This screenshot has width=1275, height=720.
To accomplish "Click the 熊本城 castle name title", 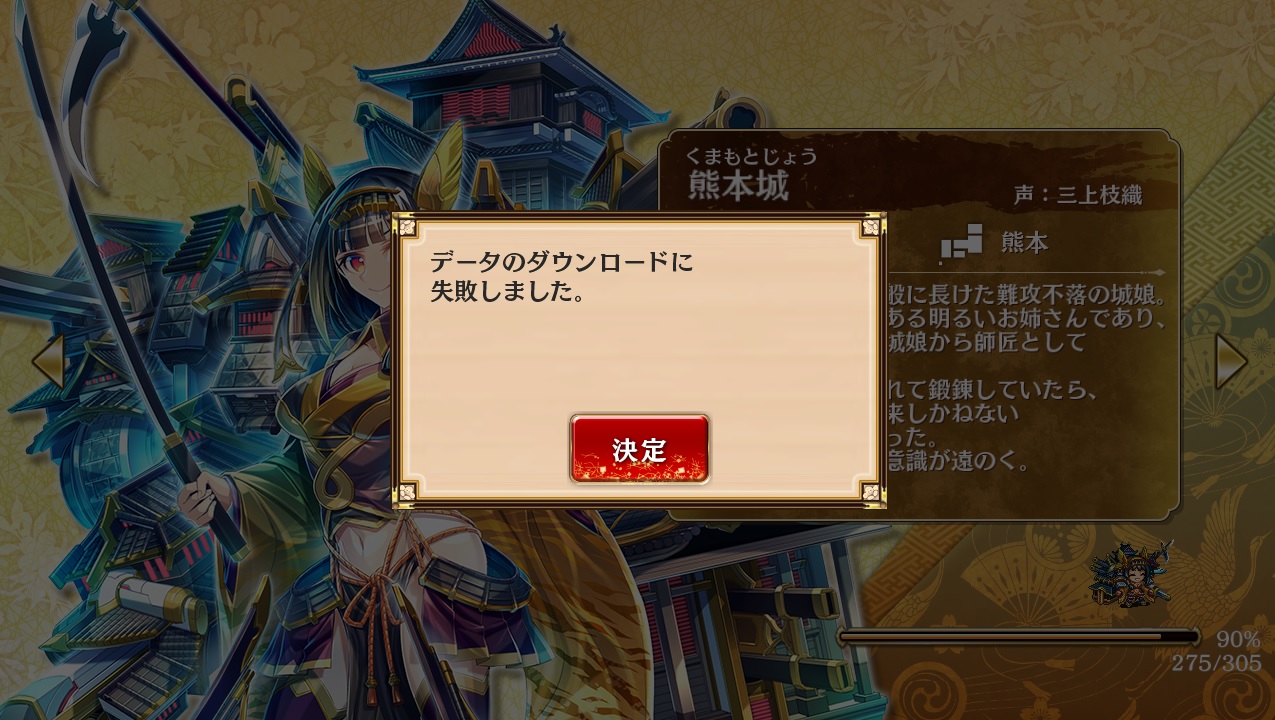I will (x=738, y=185).
